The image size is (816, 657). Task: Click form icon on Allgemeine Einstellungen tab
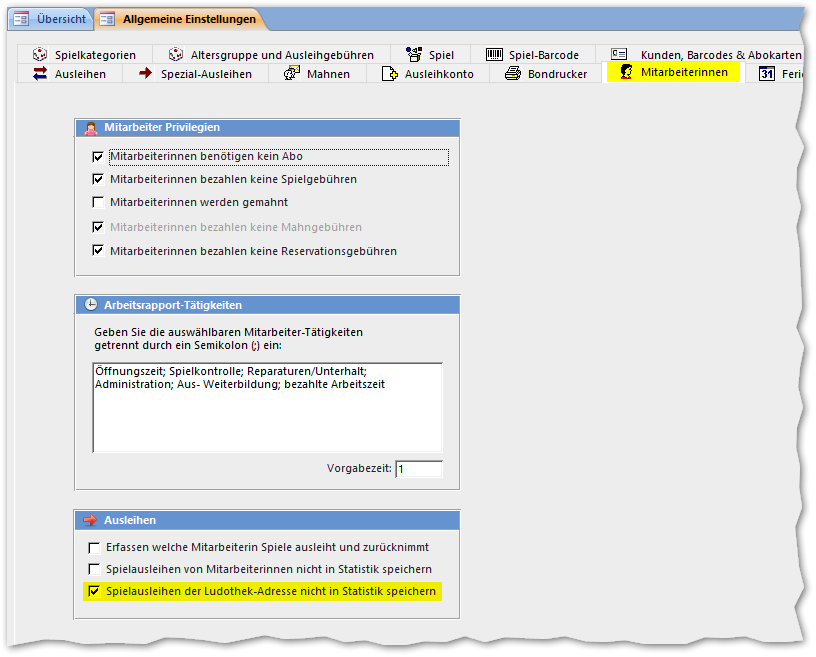tap(107, 19)
